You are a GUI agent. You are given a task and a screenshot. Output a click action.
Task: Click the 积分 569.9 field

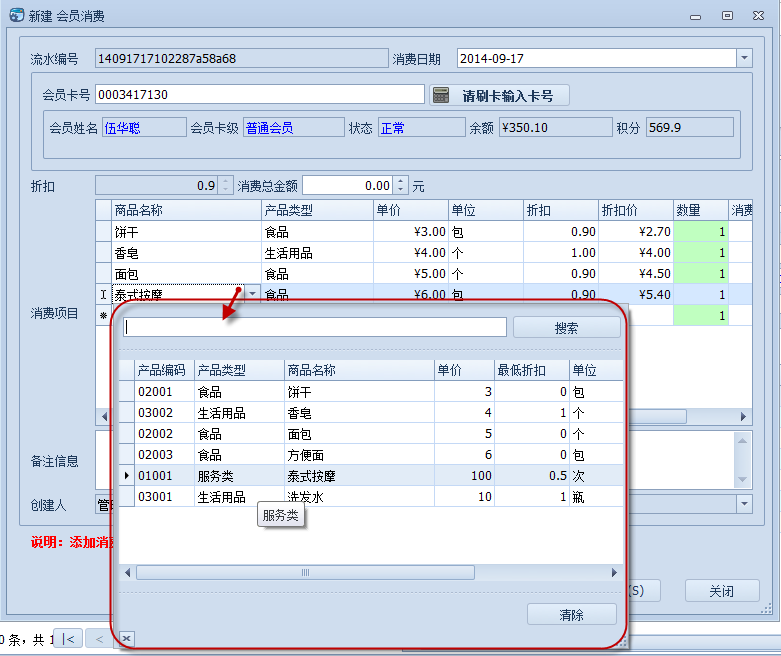pyautogui.click(x=689, y=128)
